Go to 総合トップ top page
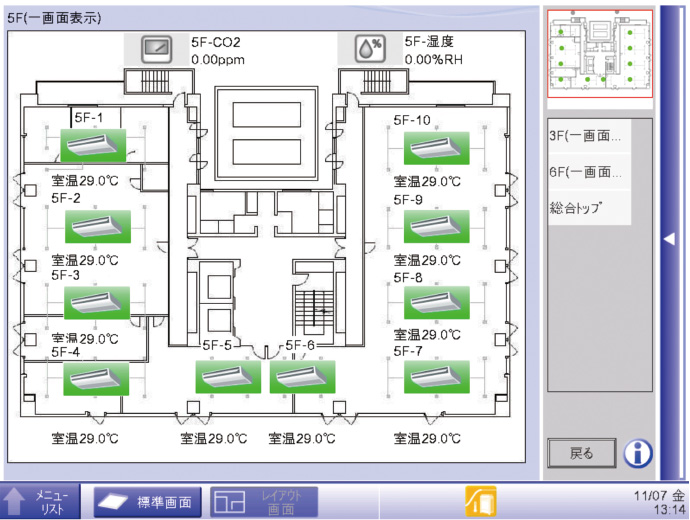Screen dimensions: 690x520 589,208
